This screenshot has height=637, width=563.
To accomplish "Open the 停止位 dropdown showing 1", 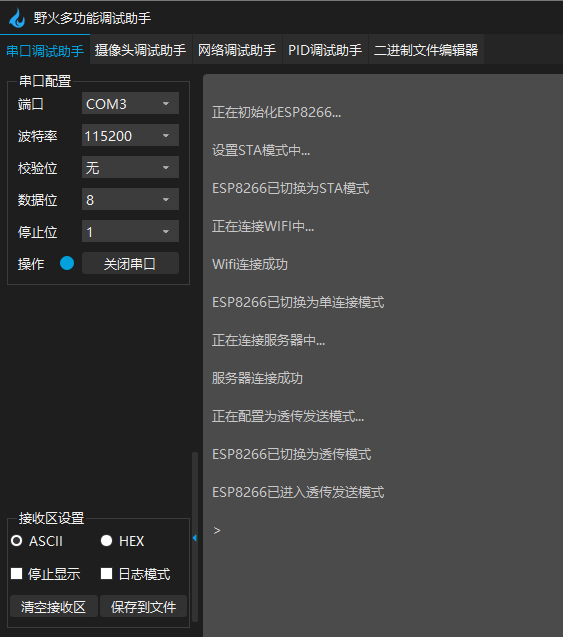I will tap(130, 232).
